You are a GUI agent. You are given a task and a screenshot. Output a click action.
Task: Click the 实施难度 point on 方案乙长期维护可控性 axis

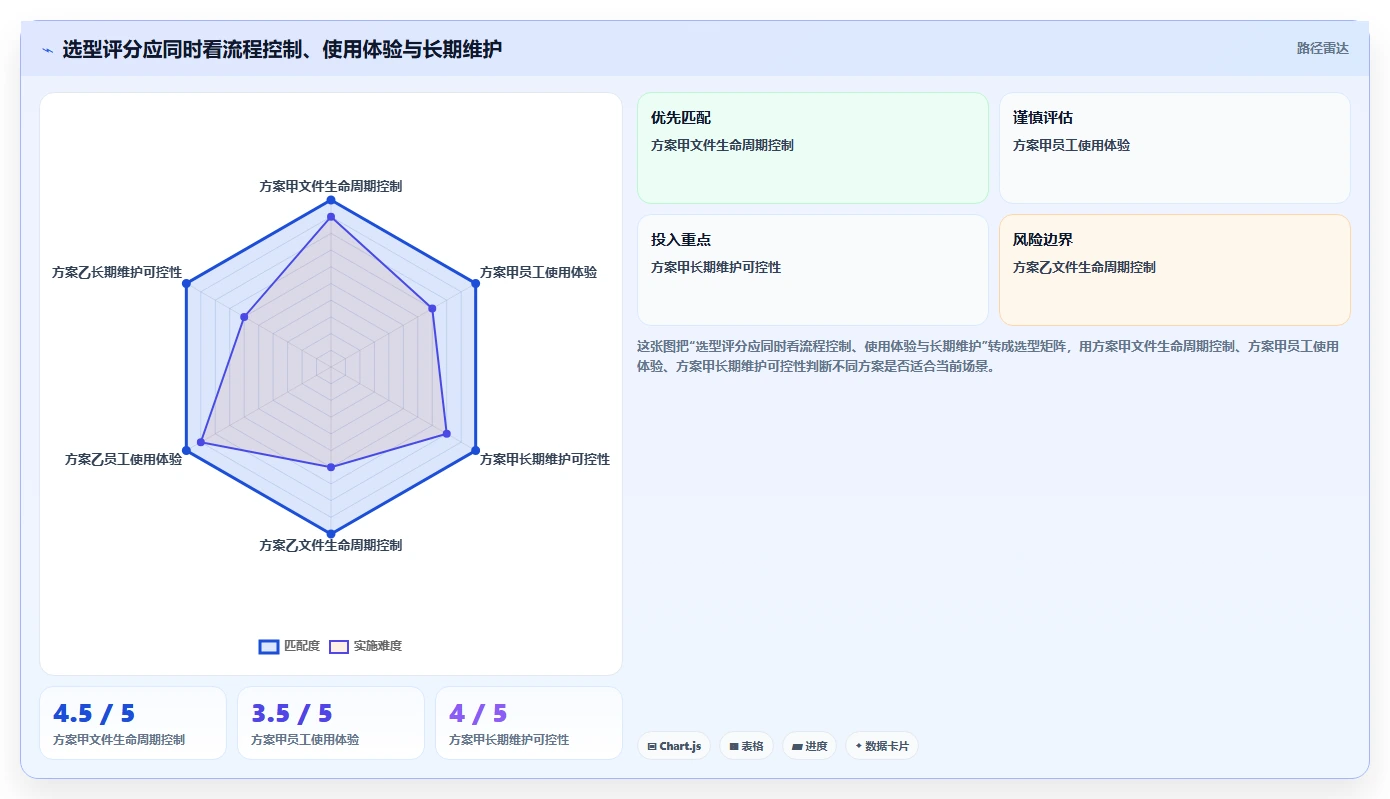244,317
